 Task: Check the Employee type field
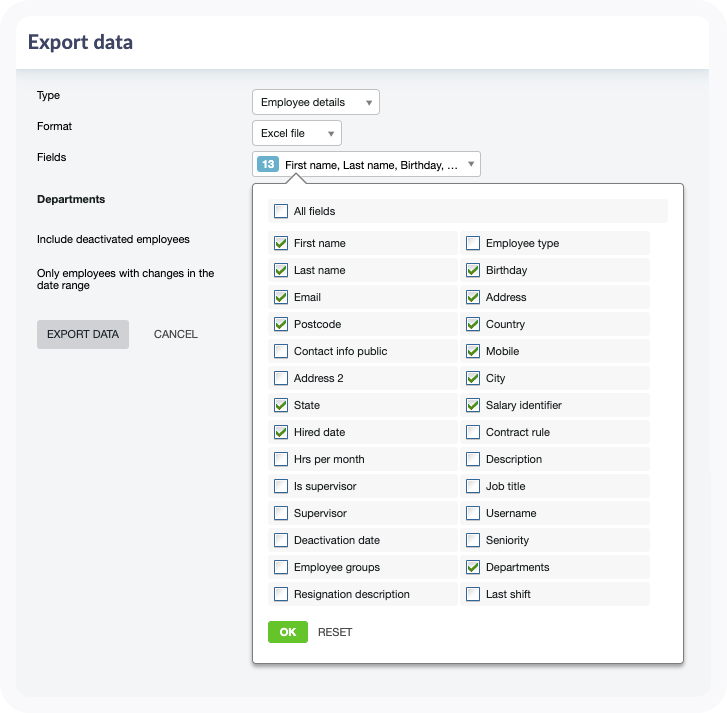coord(473,243)
